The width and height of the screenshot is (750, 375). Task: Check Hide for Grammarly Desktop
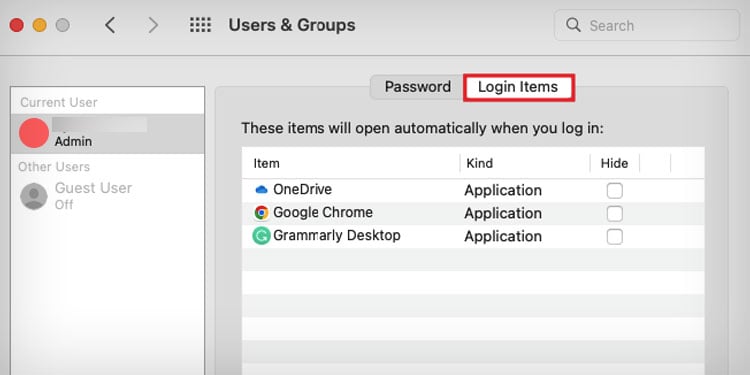coord(615,236)
